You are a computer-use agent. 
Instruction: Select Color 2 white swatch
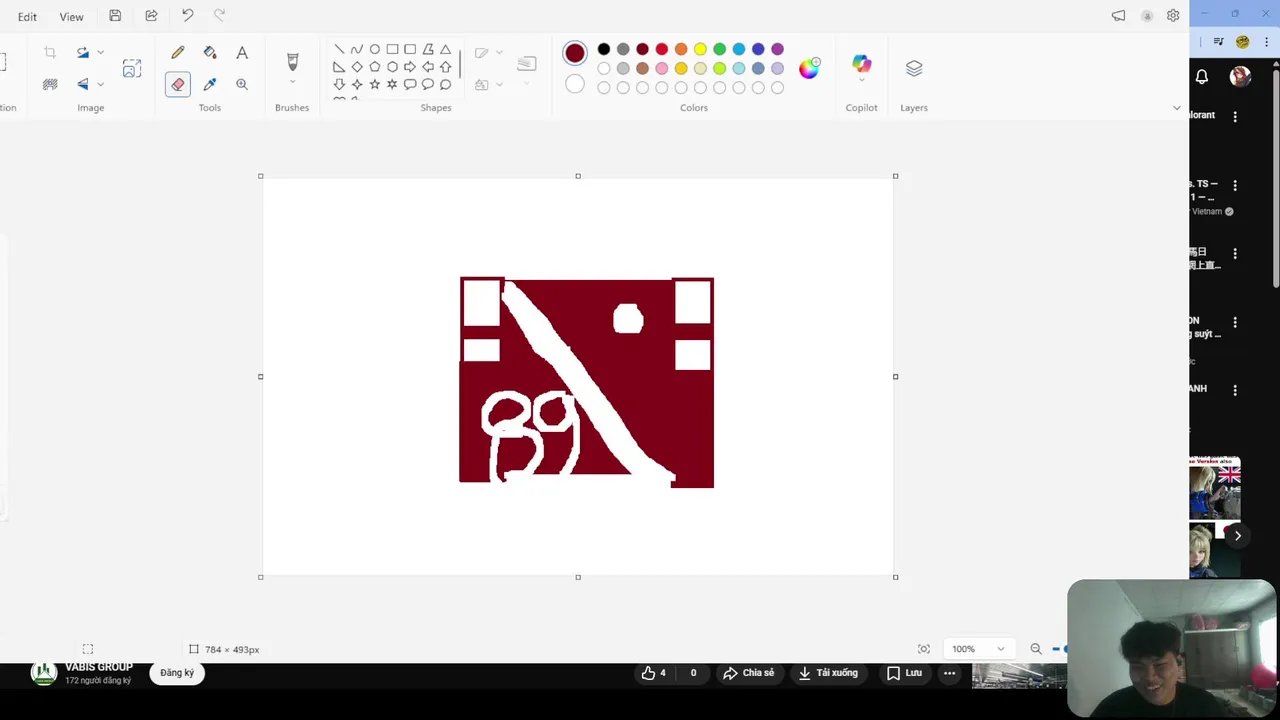(x=575, y=84)
